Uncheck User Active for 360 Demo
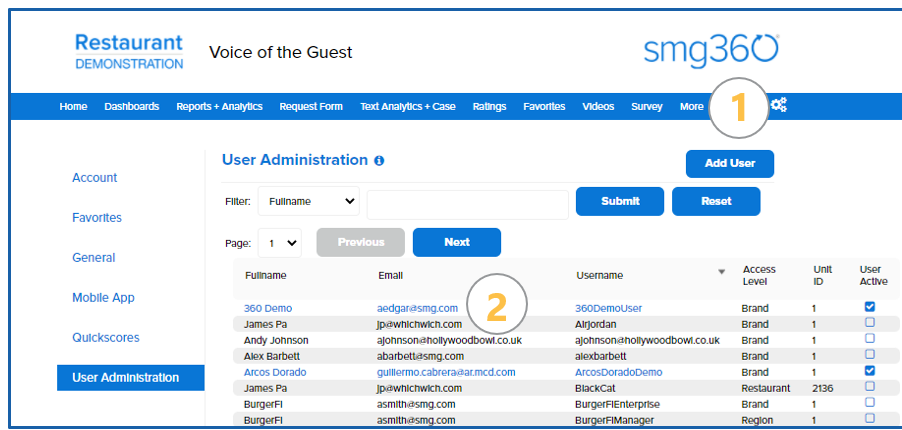Viewport: 902px width, 430px height. pyautogui.click(x=869, y=307)
